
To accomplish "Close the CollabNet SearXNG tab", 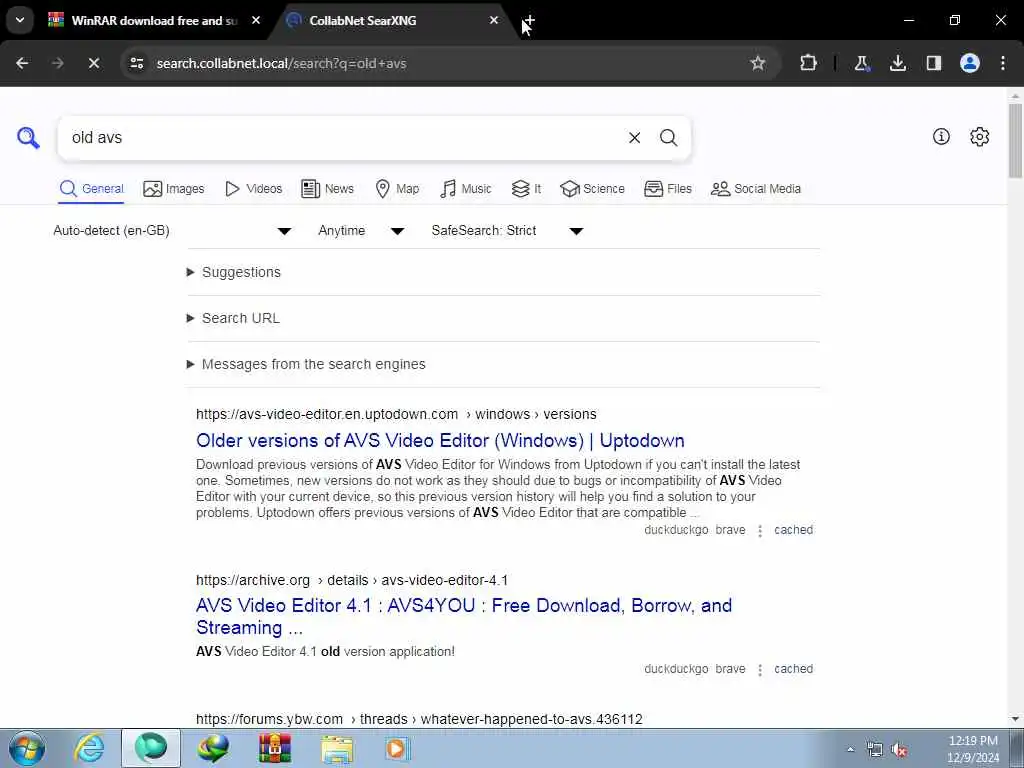I will pos(494,20).
